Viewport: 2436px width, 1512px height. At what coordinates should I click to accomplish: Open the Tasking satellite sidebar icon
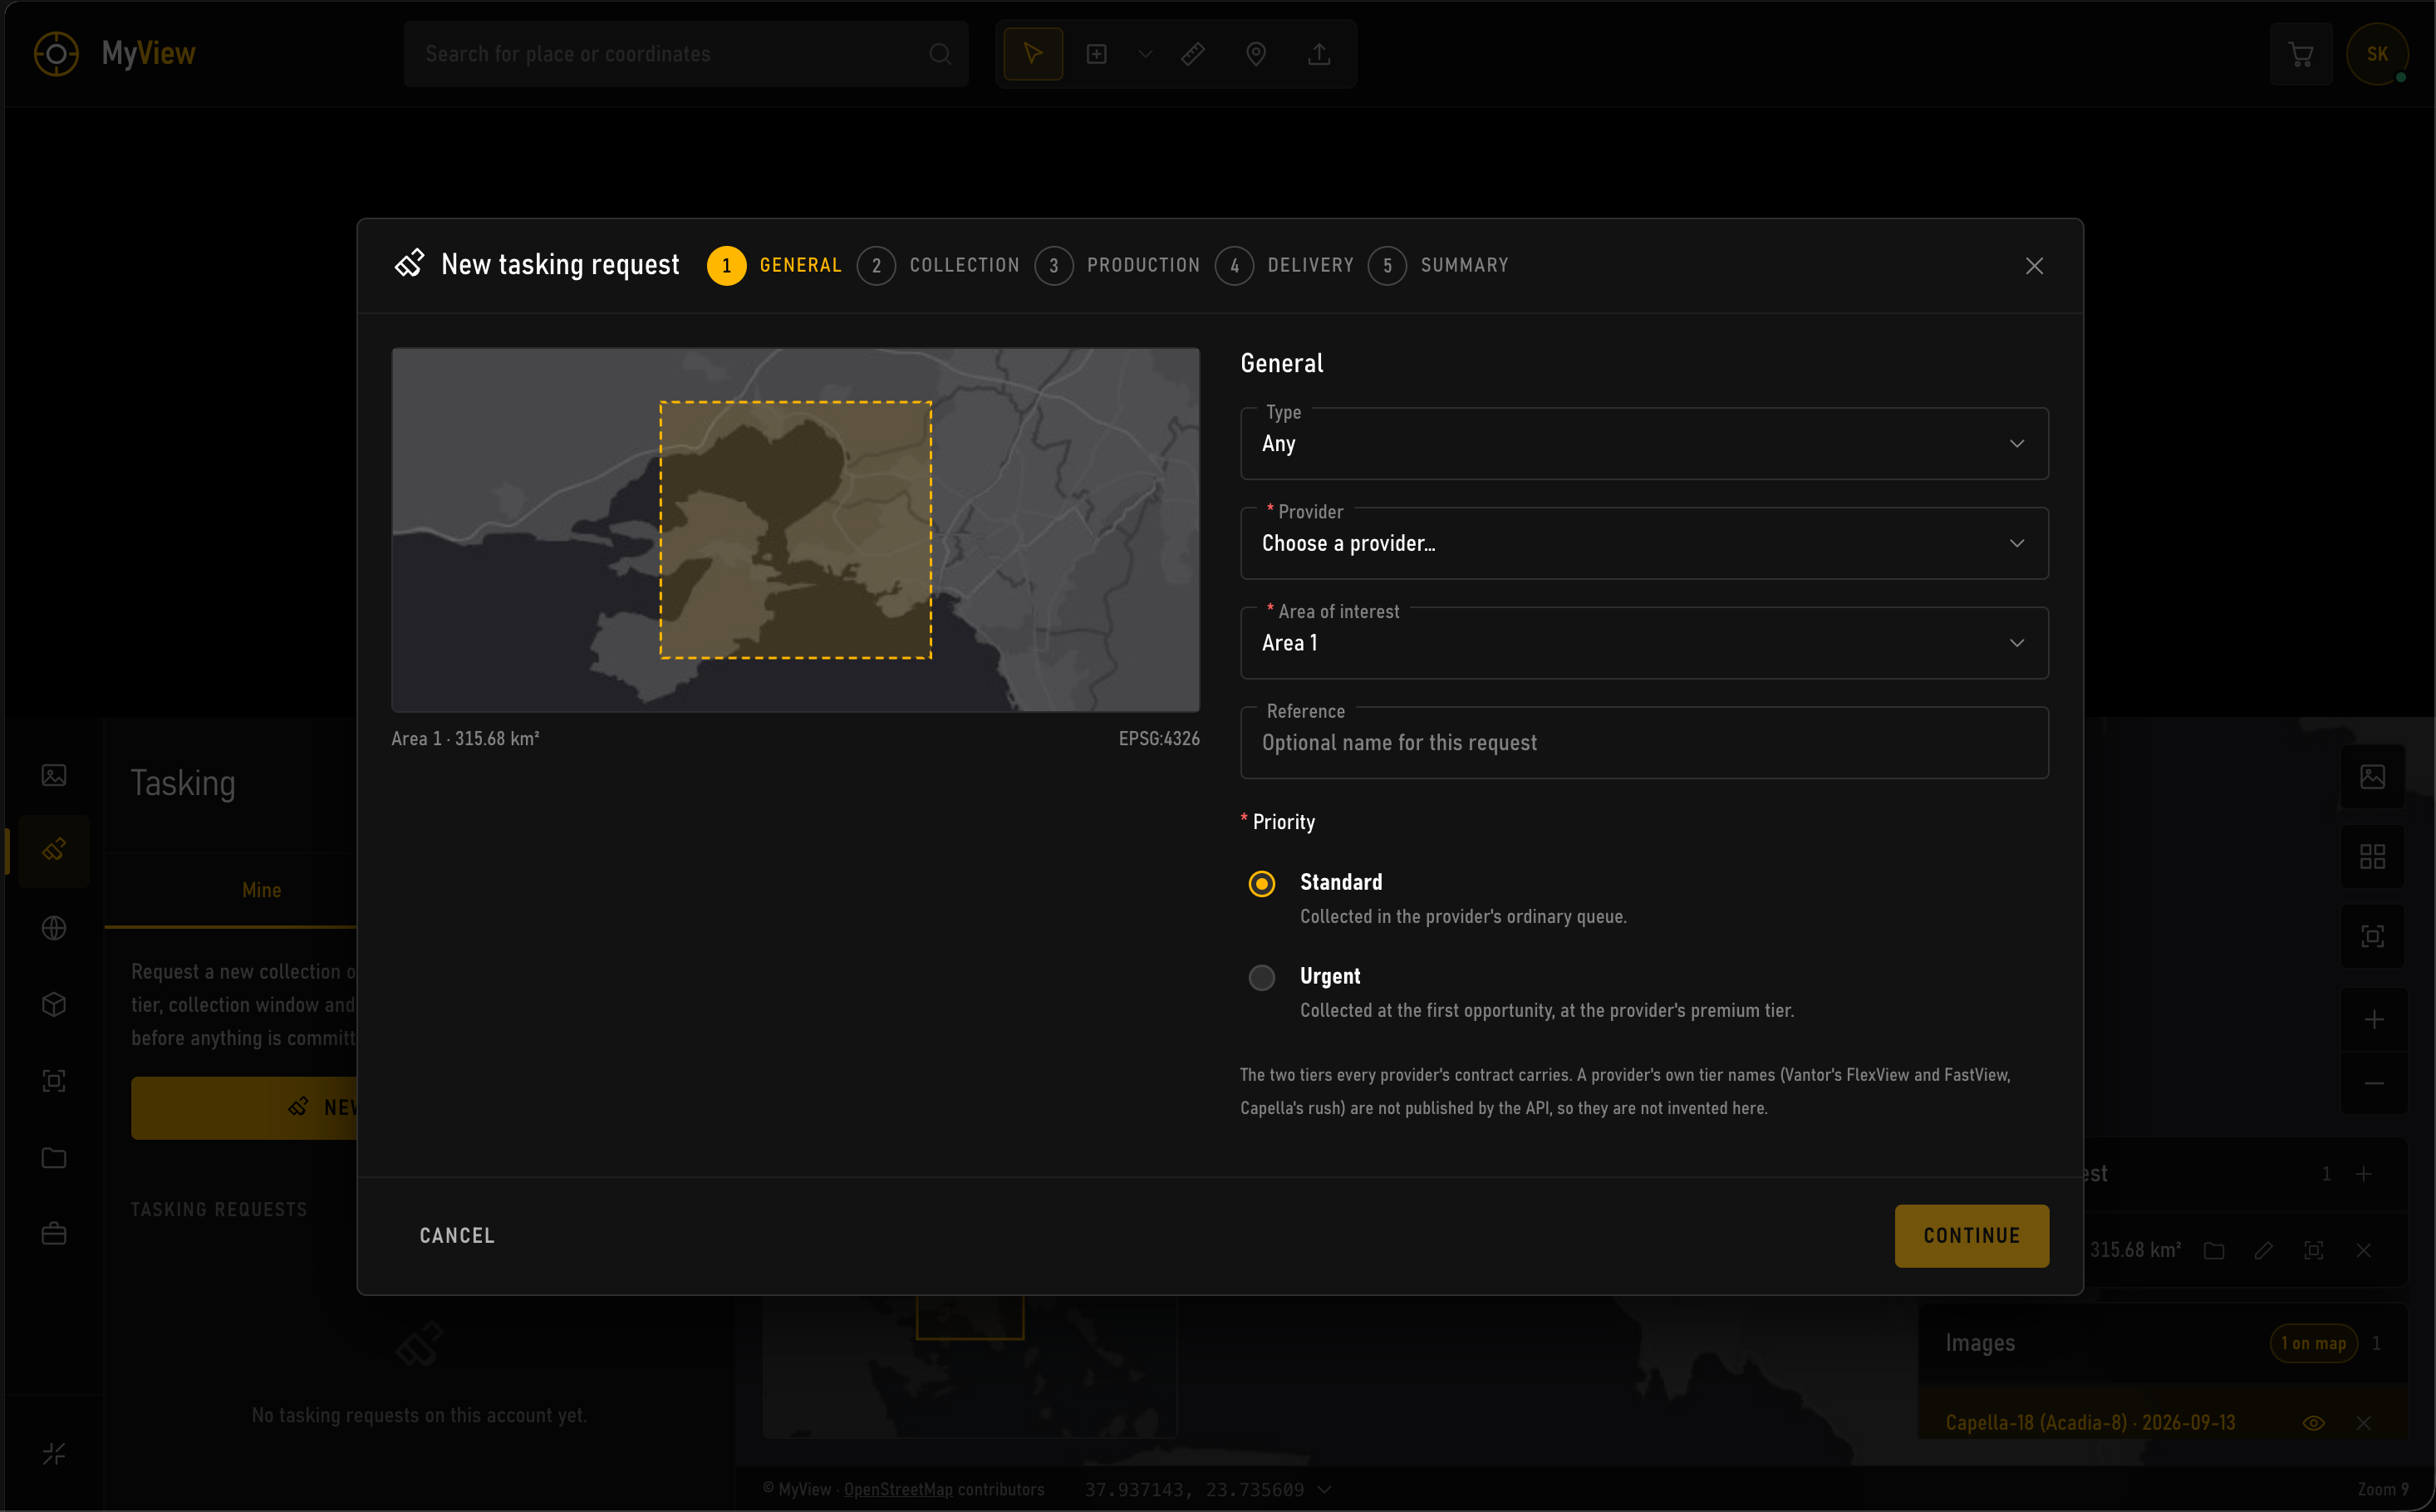tap(54, 851)
